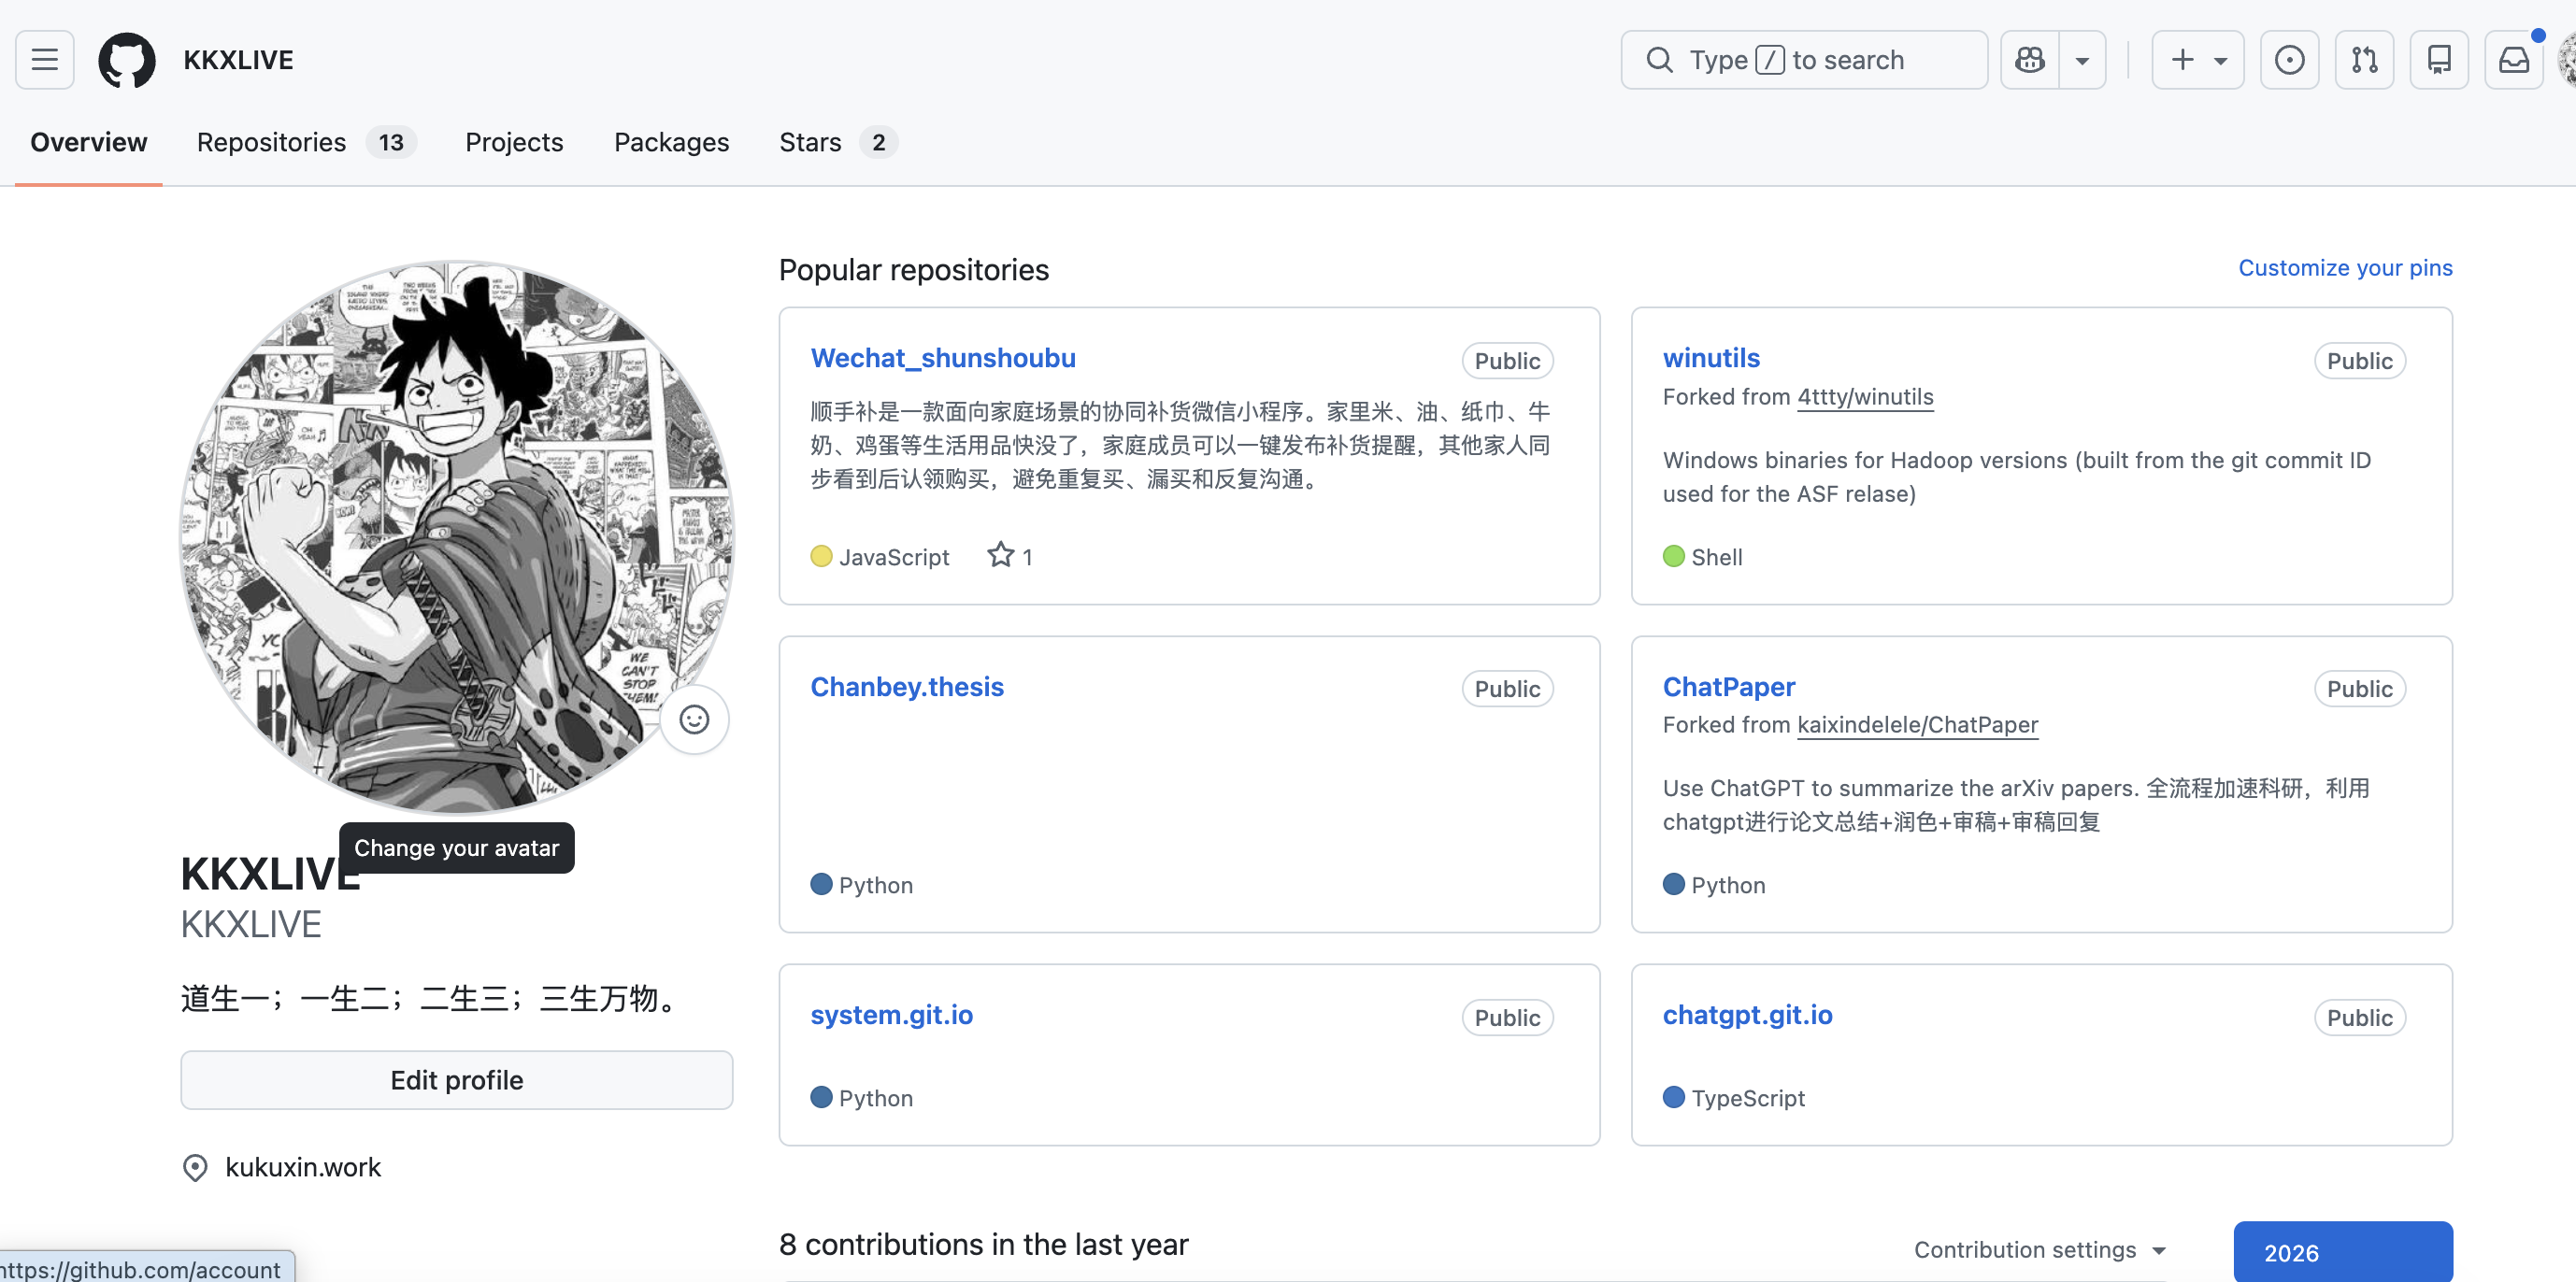Click the profile avatar image
This screenshot has width=2576, height=1282.
tap(457, 538)
